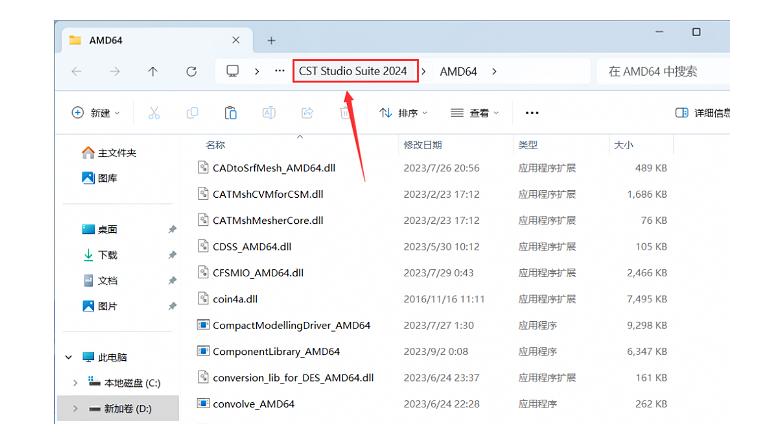The width and height of the screenshot is (783, 445).
Task: Expand 新加卷 (D:) tree node
Action: tap(75, 409)
